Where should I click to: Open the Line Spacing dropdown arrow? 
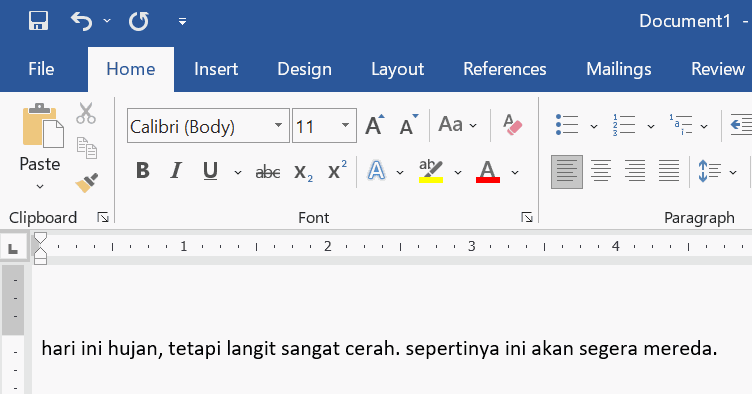733,172
